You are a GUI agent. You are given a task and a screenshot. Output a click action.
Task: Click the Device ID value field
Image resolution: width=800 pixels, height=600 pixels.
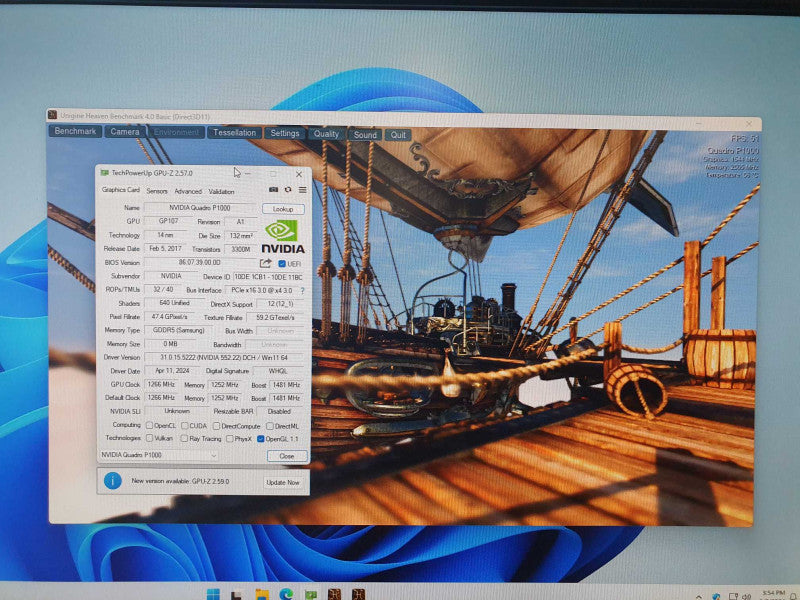tap(269, 277)
